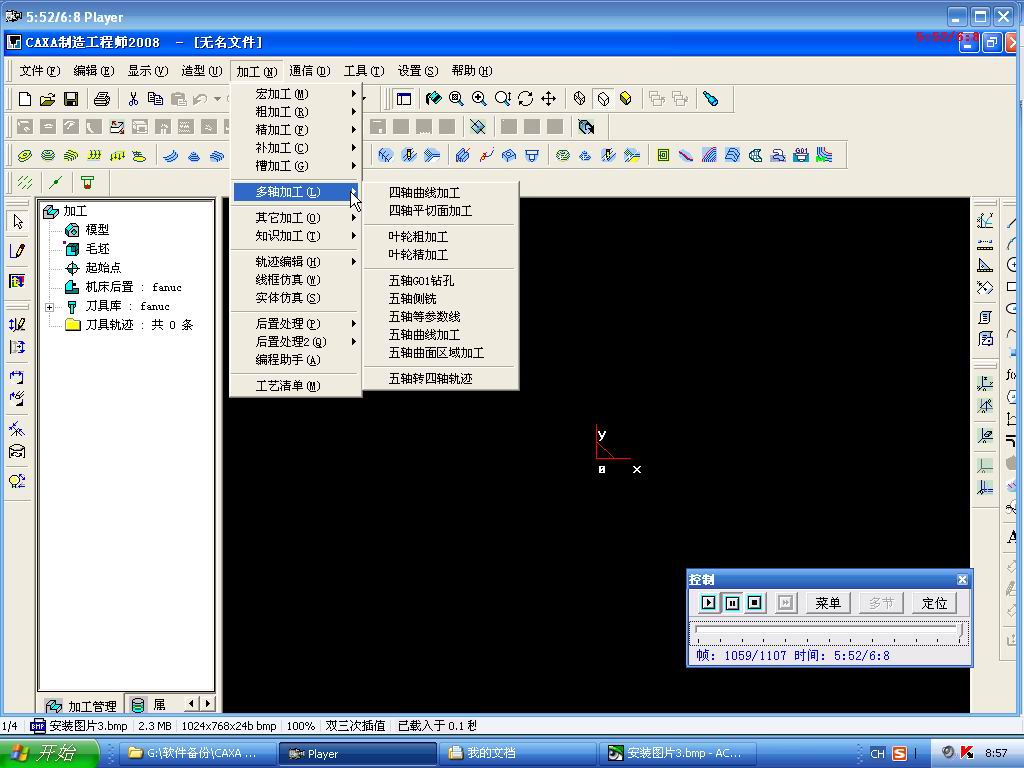
Task: Select 机床后置 fanuc tree item
Action: [x=133, y=287]
